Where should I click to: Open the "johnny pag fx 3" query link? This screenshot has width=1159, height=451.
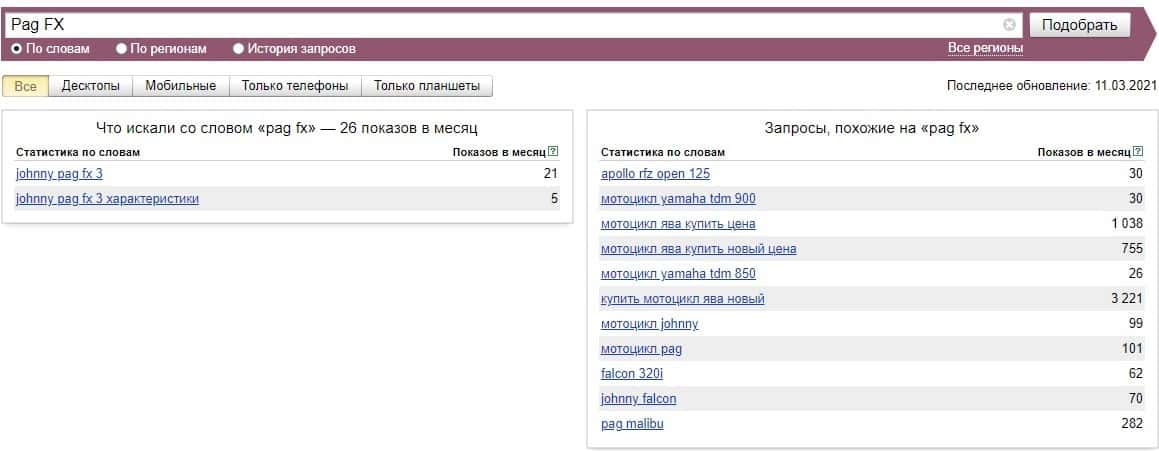[59, 174]
